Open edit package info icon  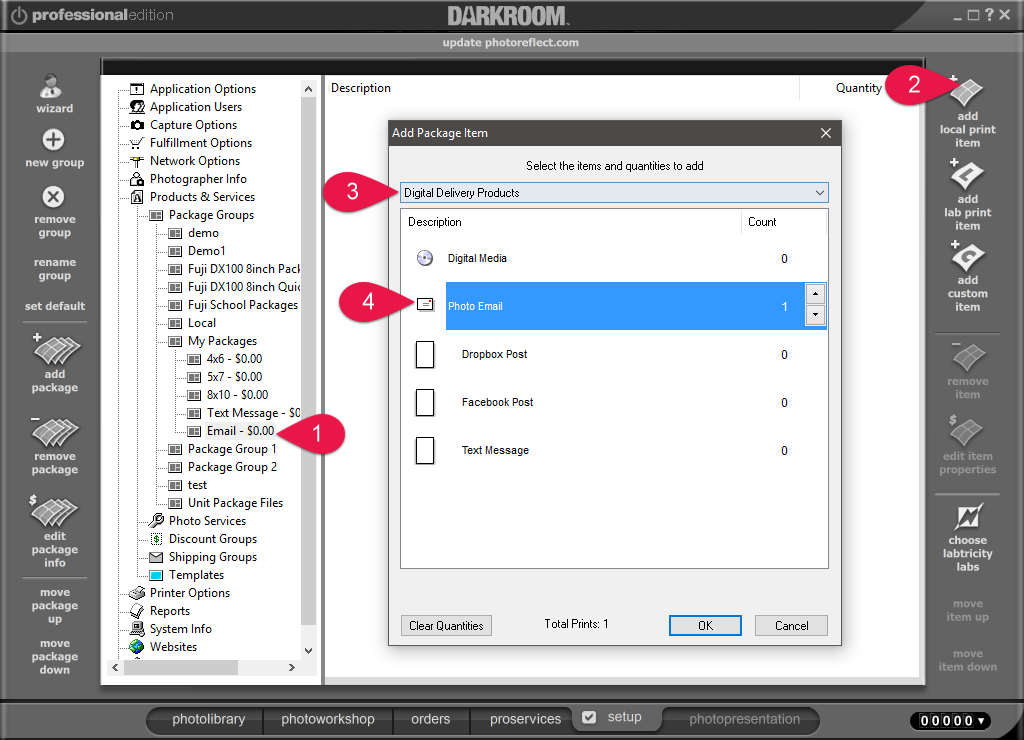(54, 511)
